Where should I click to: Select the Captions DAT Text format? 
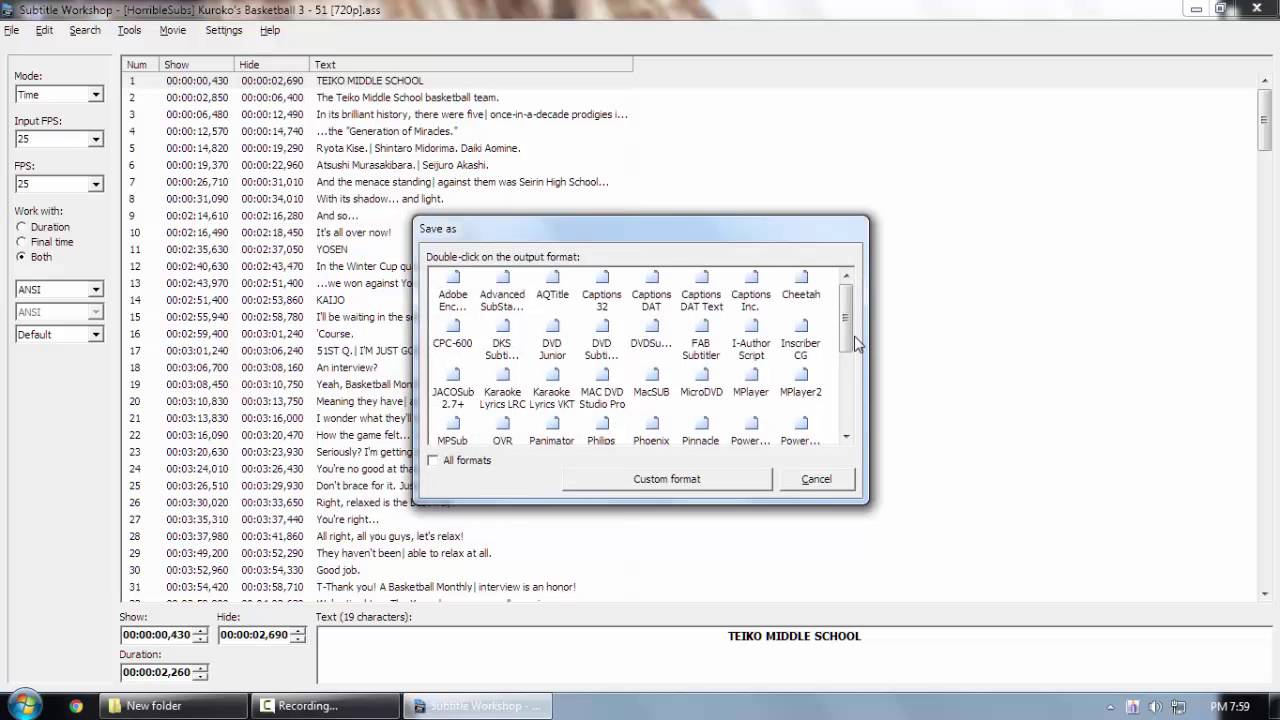[x=701, y=291]
